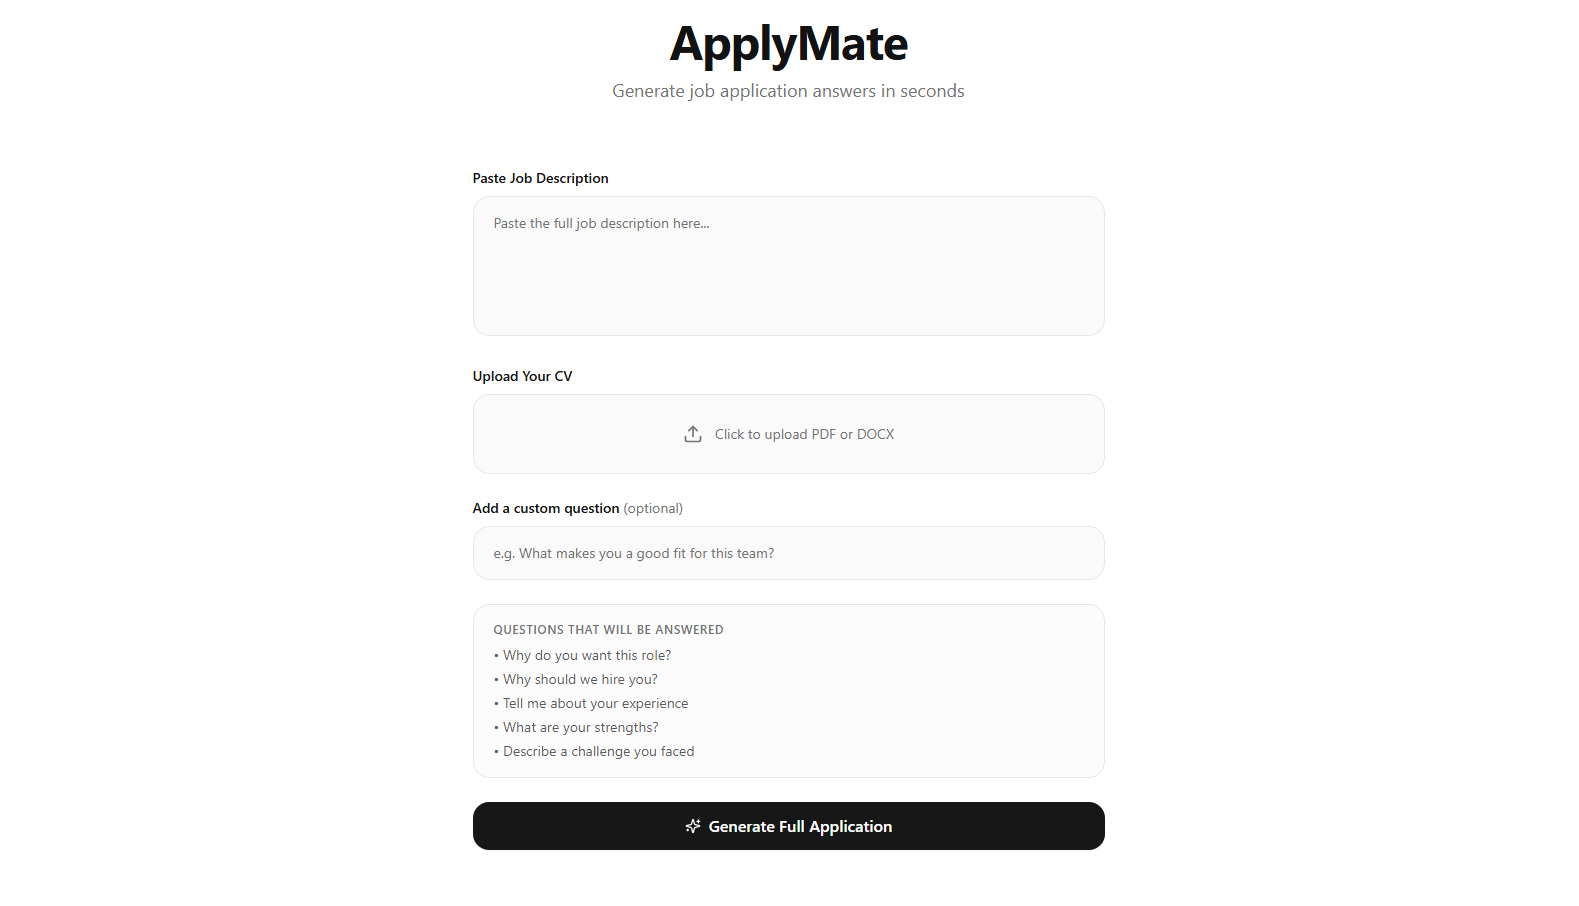Click the placeholder text 'Paste the full job description here'

point(601,223)
